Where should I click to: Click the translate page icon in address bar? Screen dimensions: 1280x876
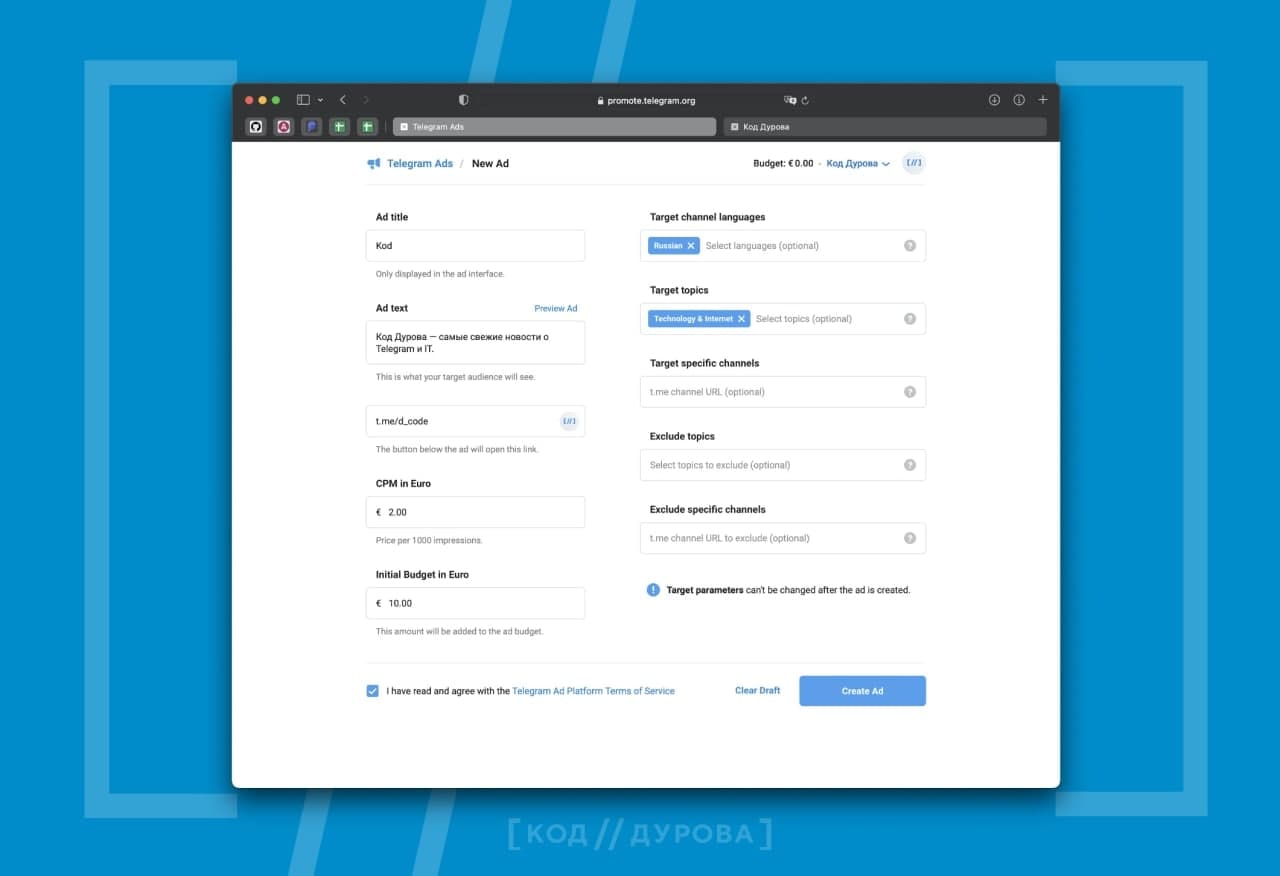click(x=790, y=100)
